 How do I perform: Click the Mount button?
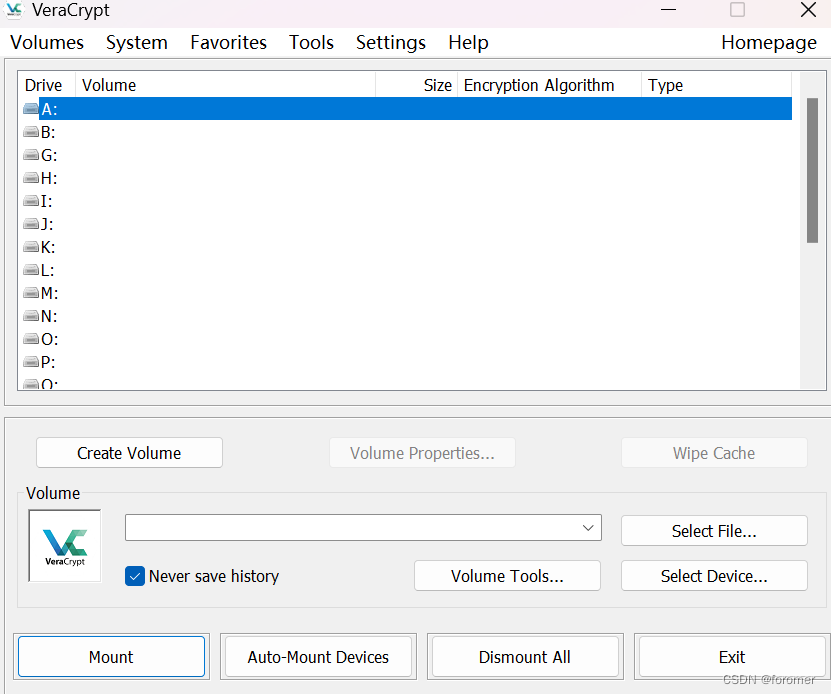(111, 657)
